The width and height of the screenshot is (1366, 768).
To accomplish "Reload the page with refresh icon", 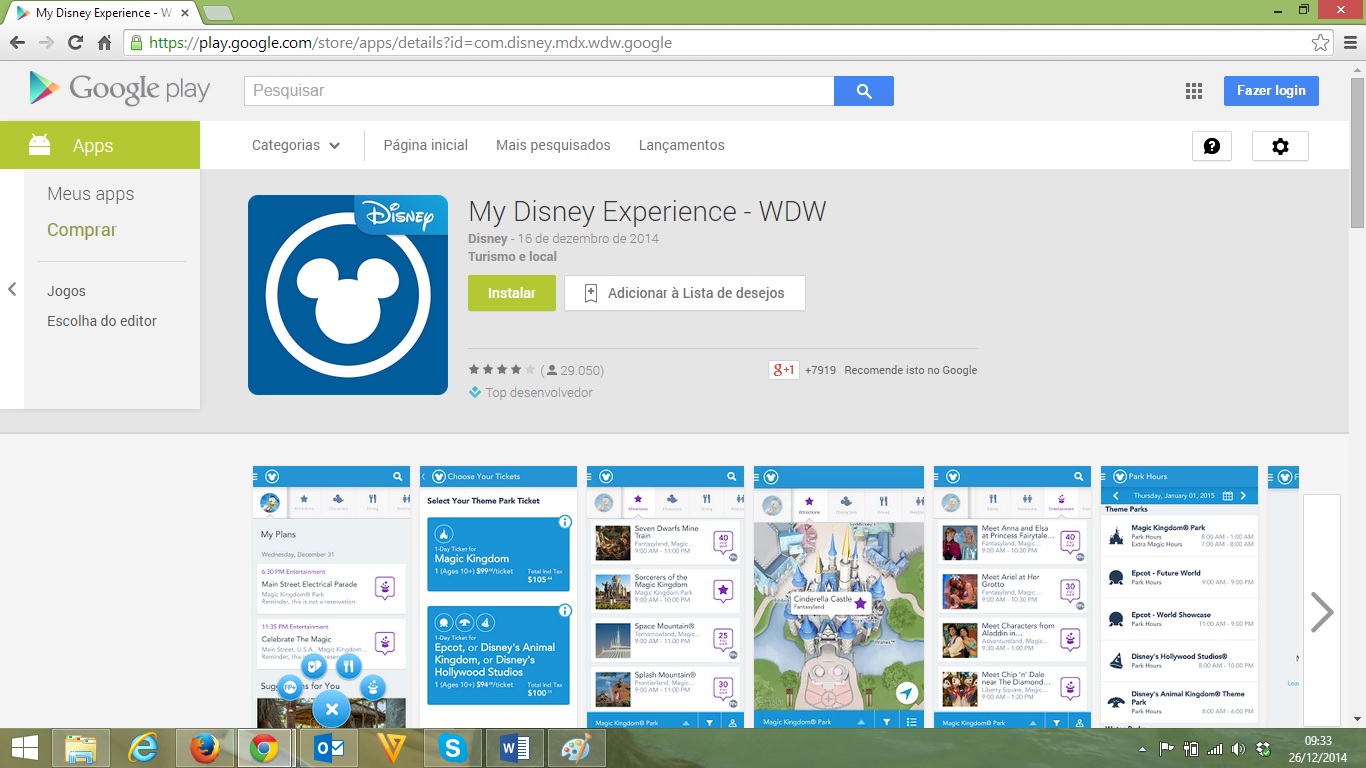I will 75,43.
